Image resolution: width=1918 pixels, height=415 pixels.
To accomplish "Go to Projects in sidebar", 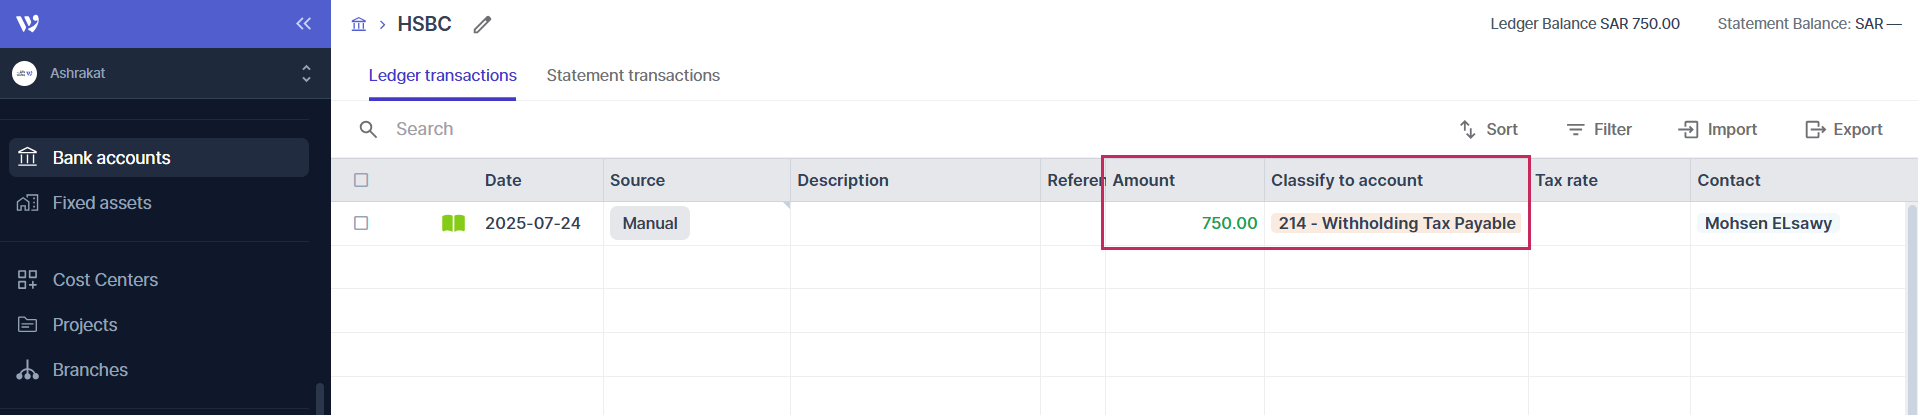I will [x=84, y=325].
